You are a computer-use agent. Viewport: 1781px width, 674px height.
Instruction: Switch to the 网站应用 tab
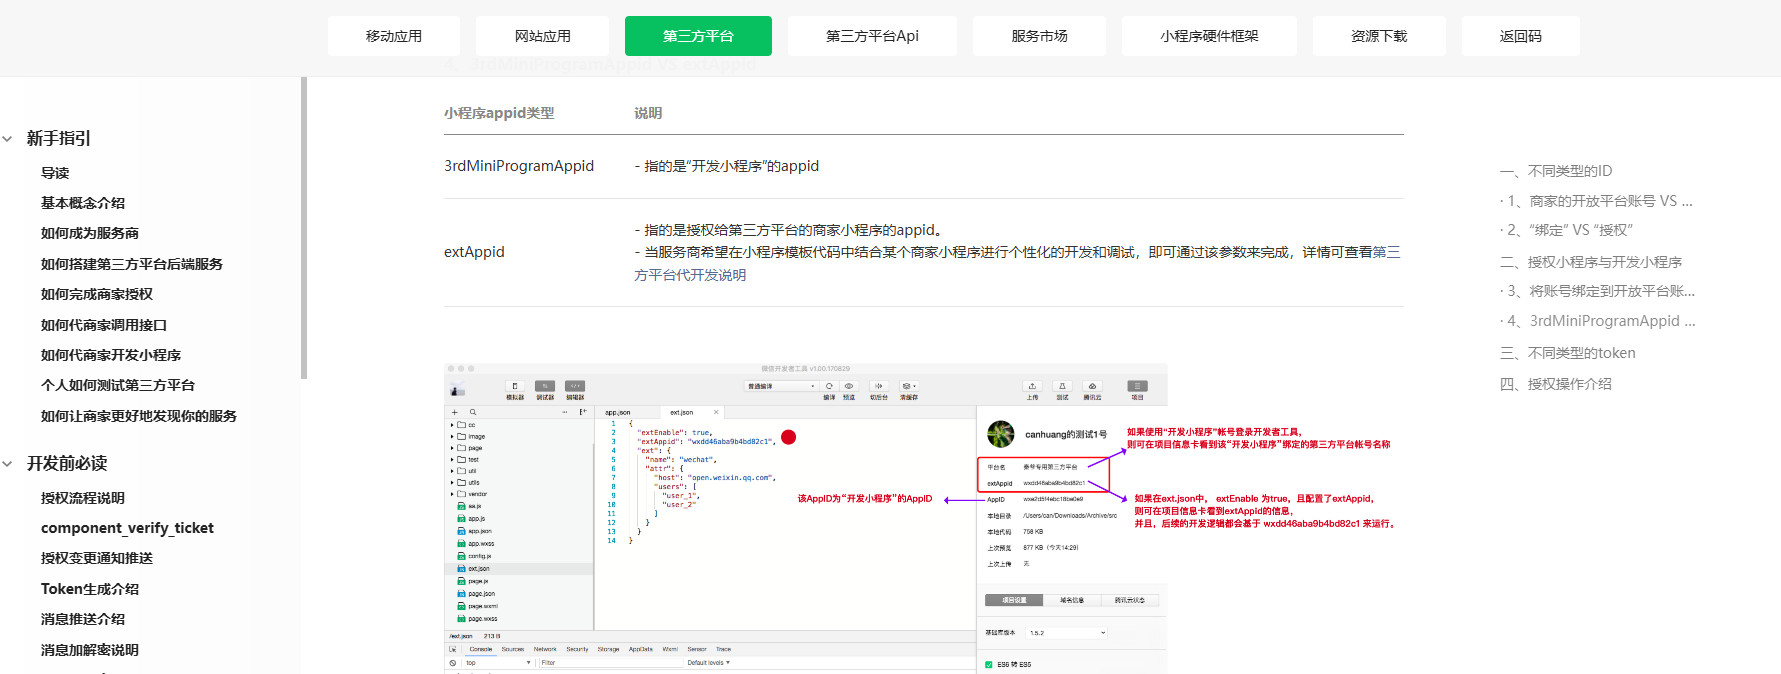tap(542, 36)
